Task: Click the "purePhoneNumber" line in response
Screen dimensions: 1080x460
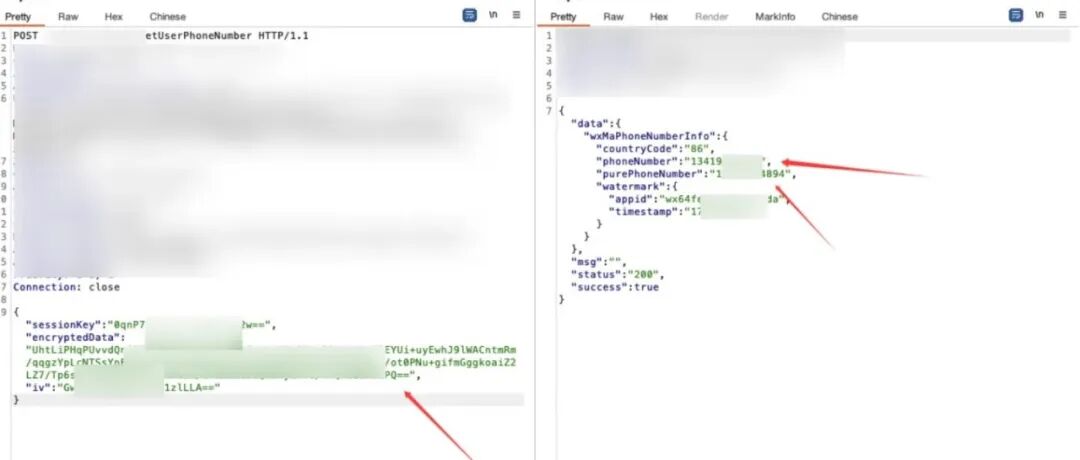Action: pos(696,174)
